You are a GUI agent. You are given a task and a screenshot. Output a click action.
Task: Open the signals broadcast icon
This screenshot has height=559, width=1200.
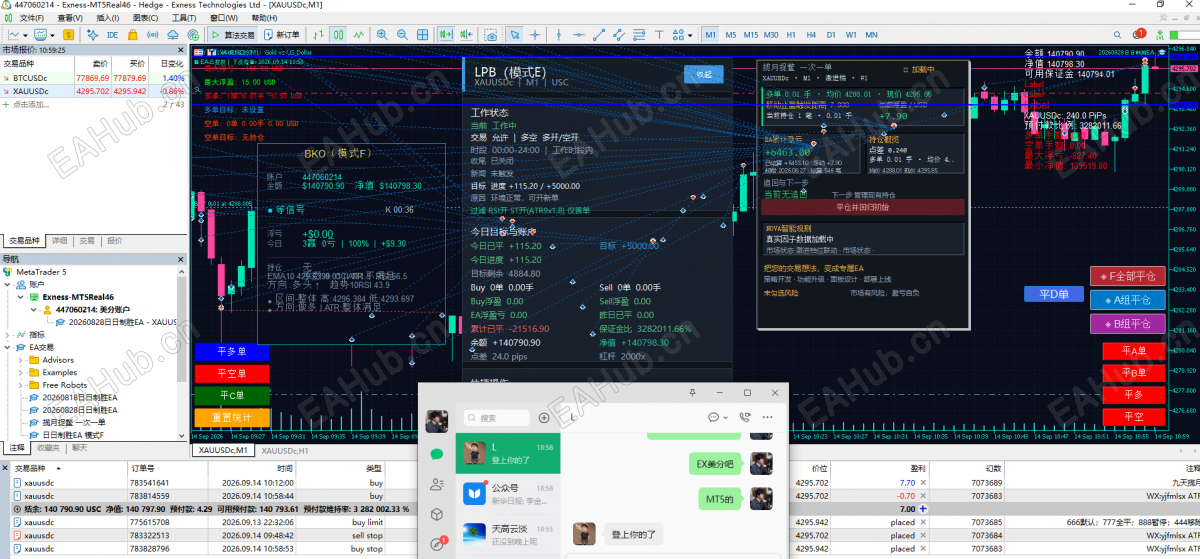(x=153, y=35)
